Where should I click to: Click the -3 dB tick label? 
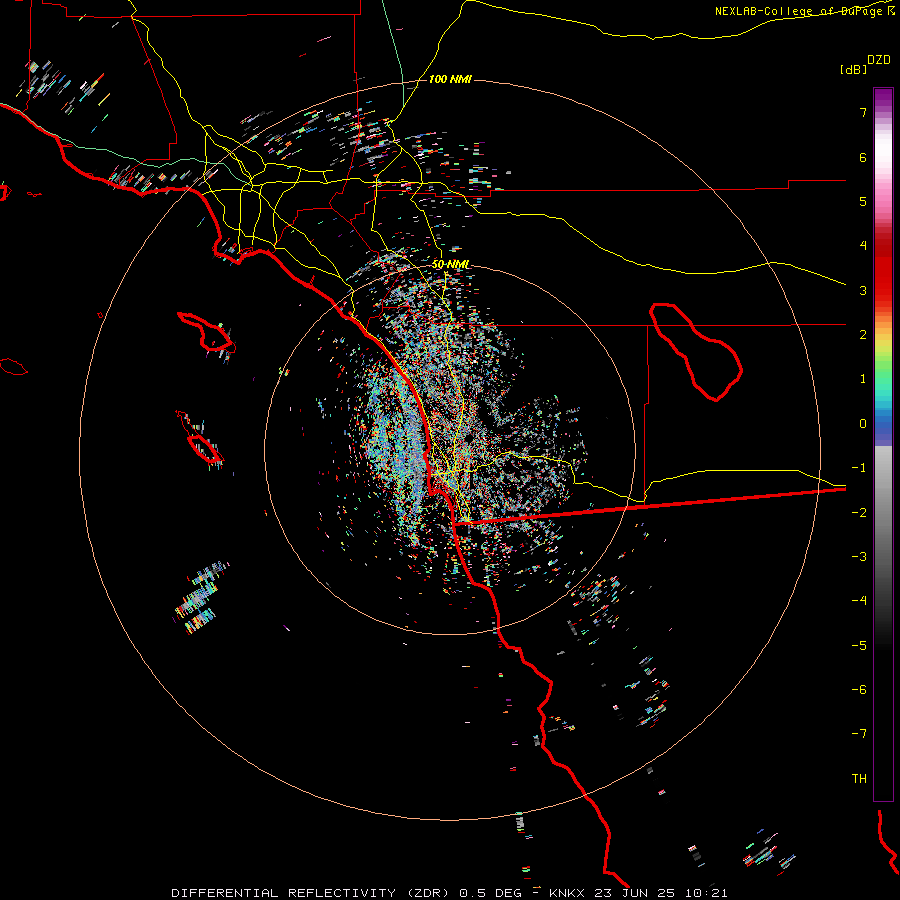tap(859, 557)
